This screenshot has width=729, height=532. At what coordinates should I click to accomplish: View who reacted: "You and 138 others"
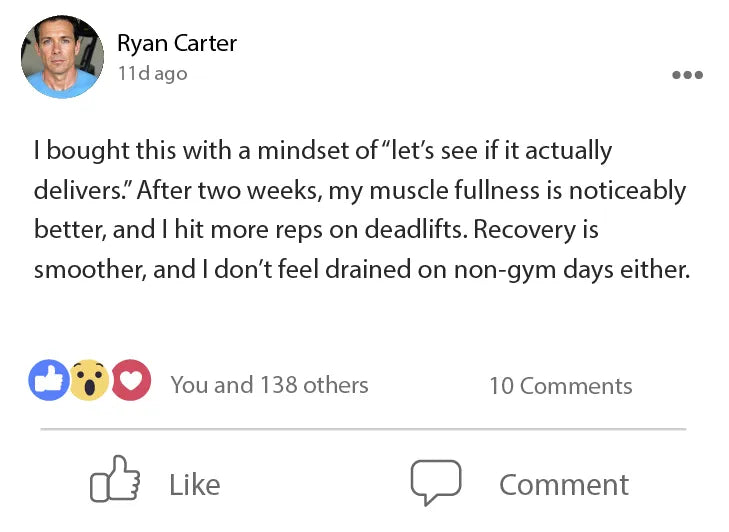269,385
